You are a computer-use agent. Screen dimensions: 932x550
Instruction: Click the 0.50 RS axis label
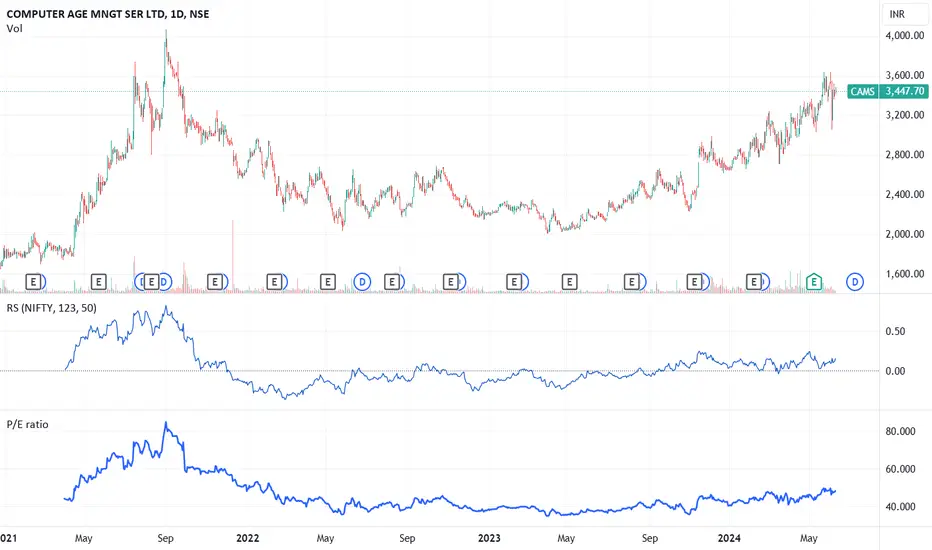click(895, 331)
